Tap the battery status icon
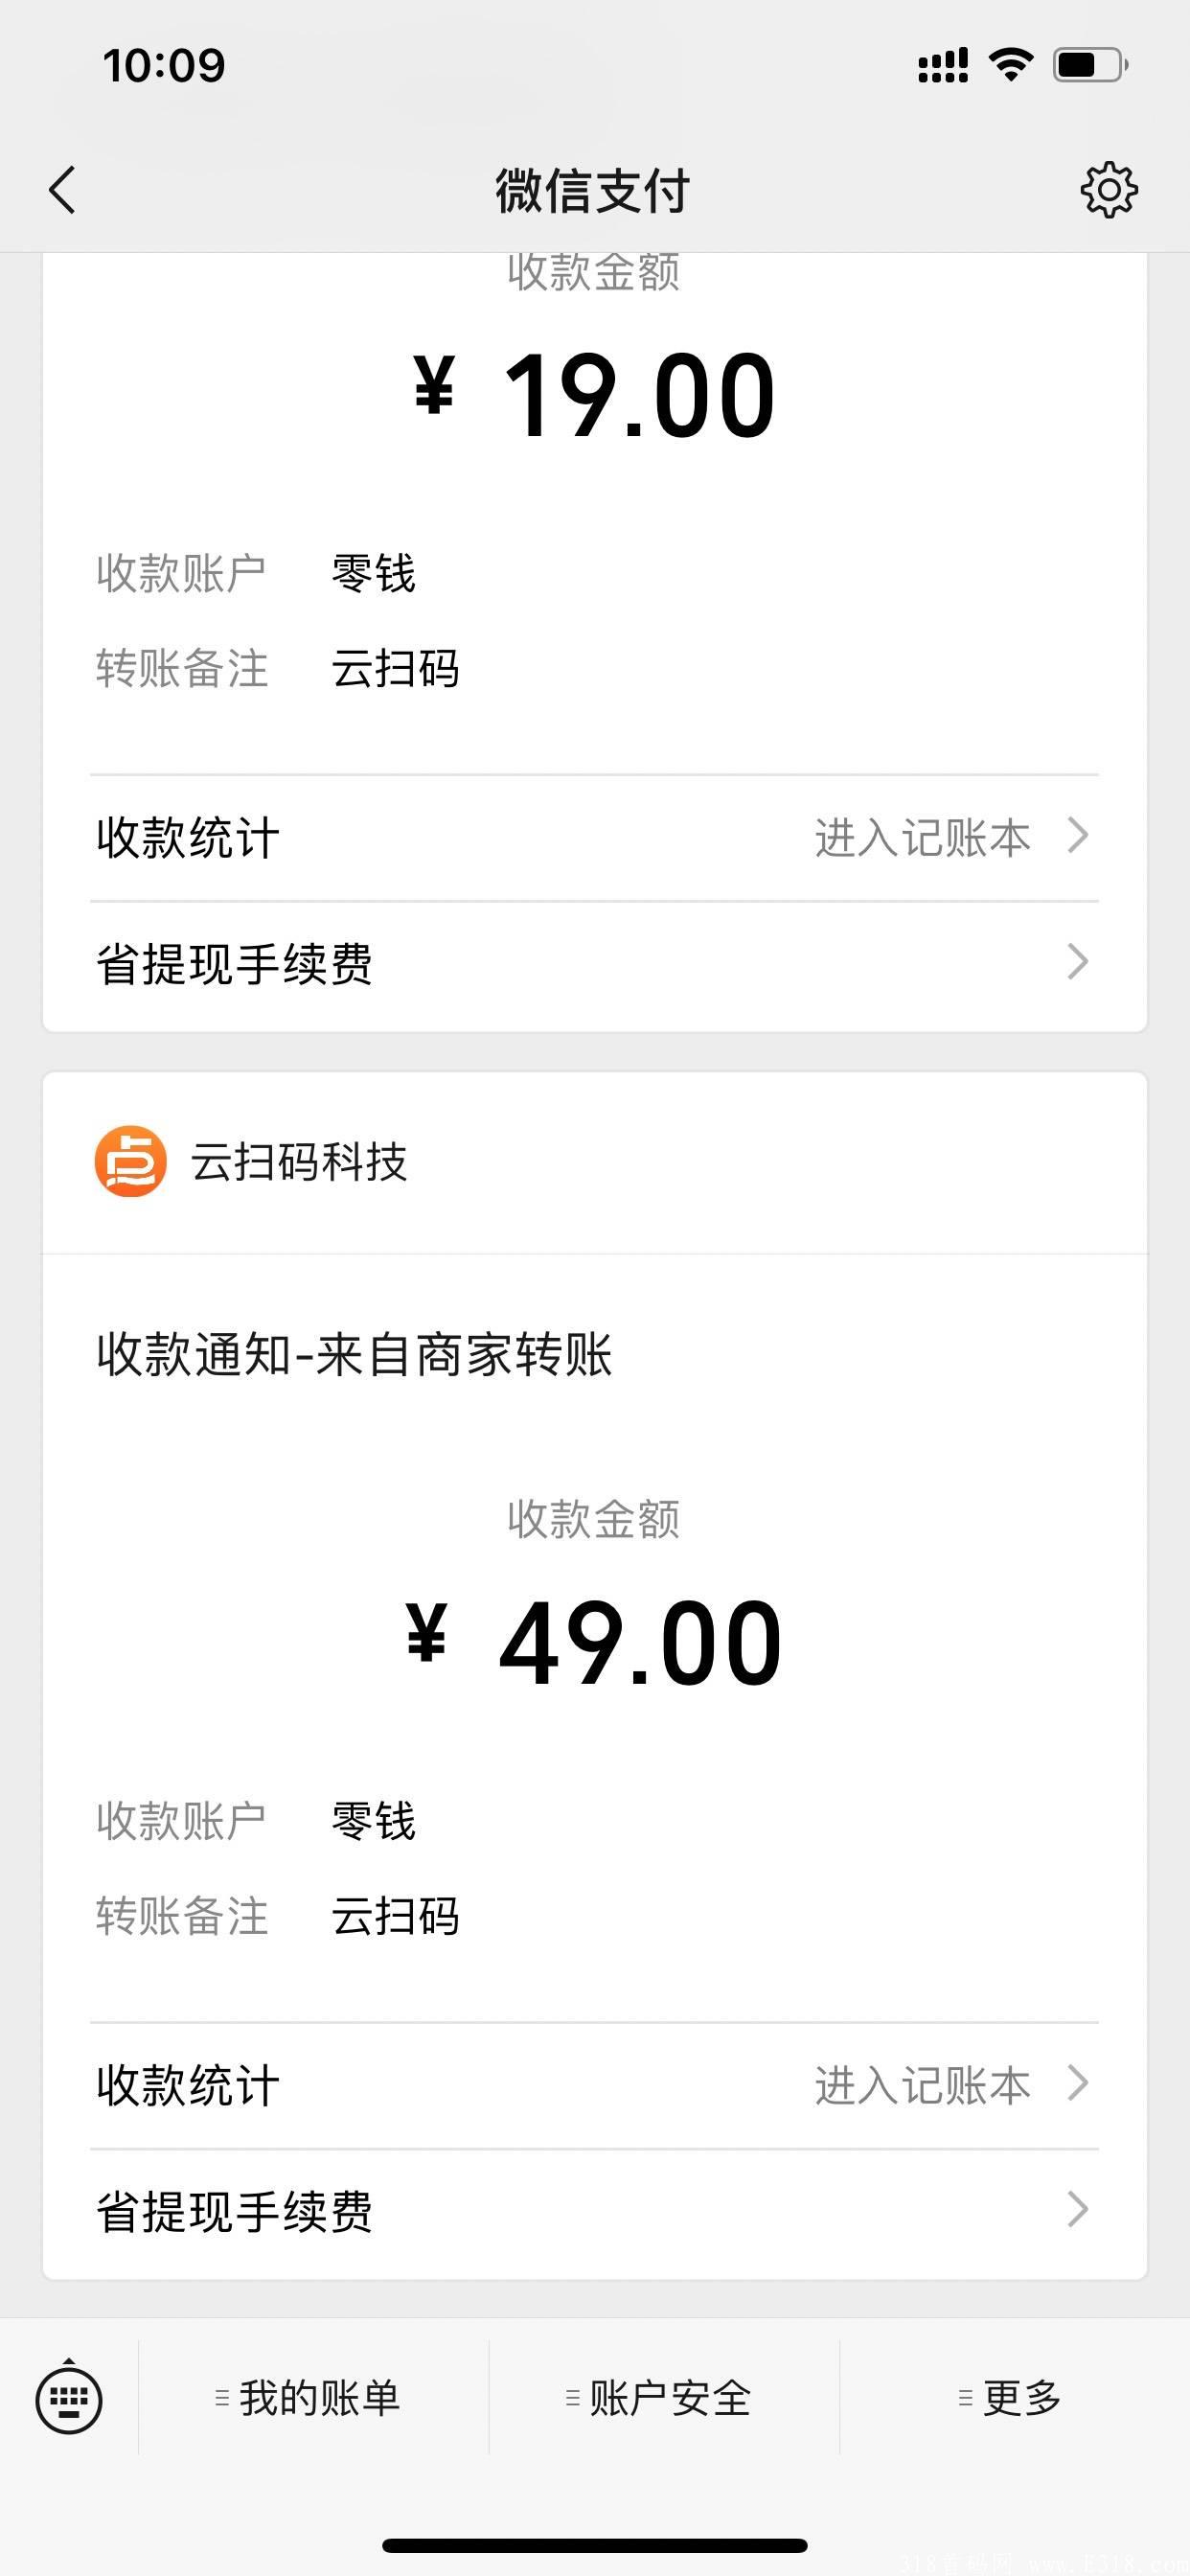1190x2576 pixels. 1090,65
